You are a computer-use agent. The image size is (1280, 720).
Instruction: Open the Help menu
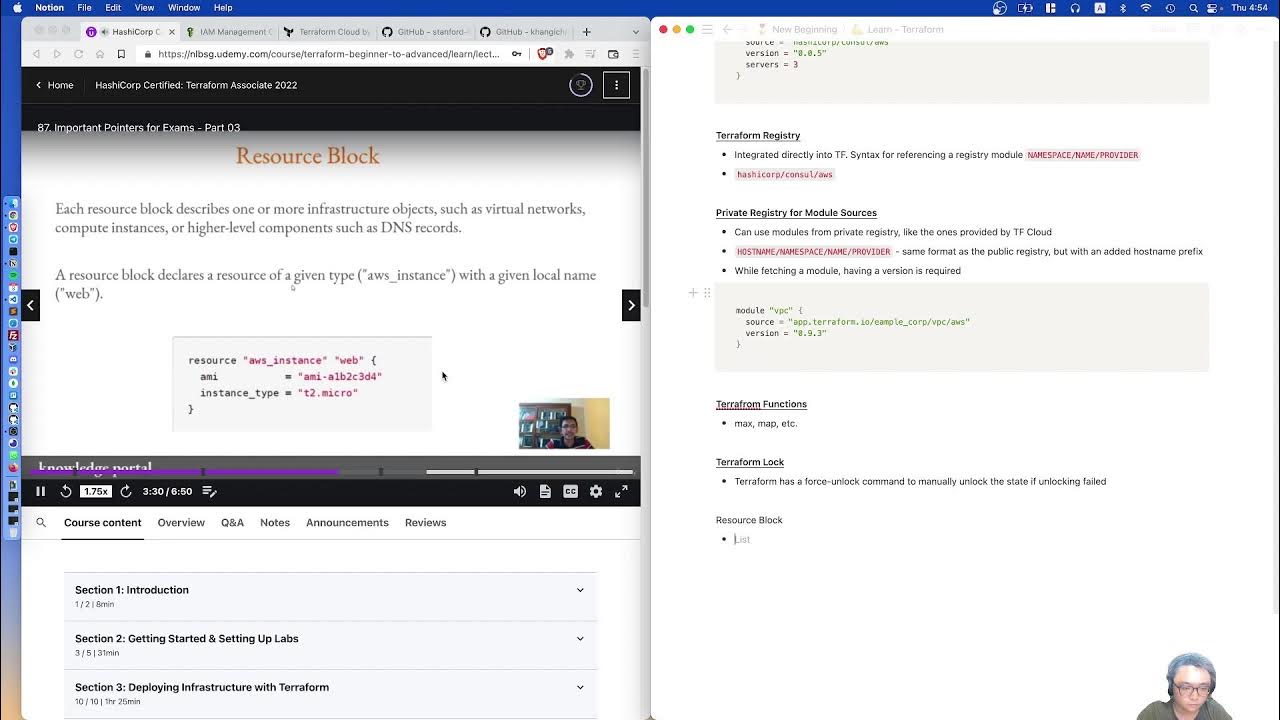point(223,8)
